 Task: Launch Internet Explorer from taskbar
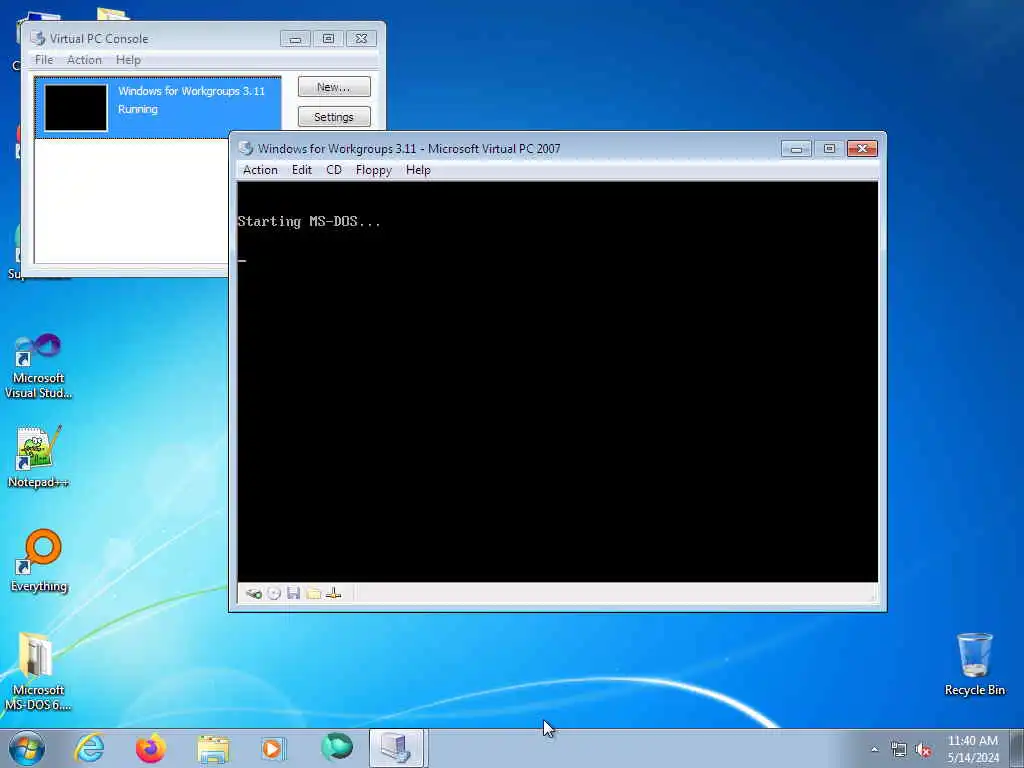[89, 748]
